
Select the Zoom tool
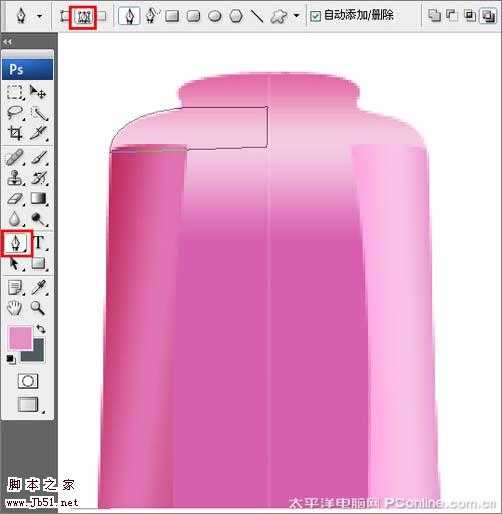[38, 308]
